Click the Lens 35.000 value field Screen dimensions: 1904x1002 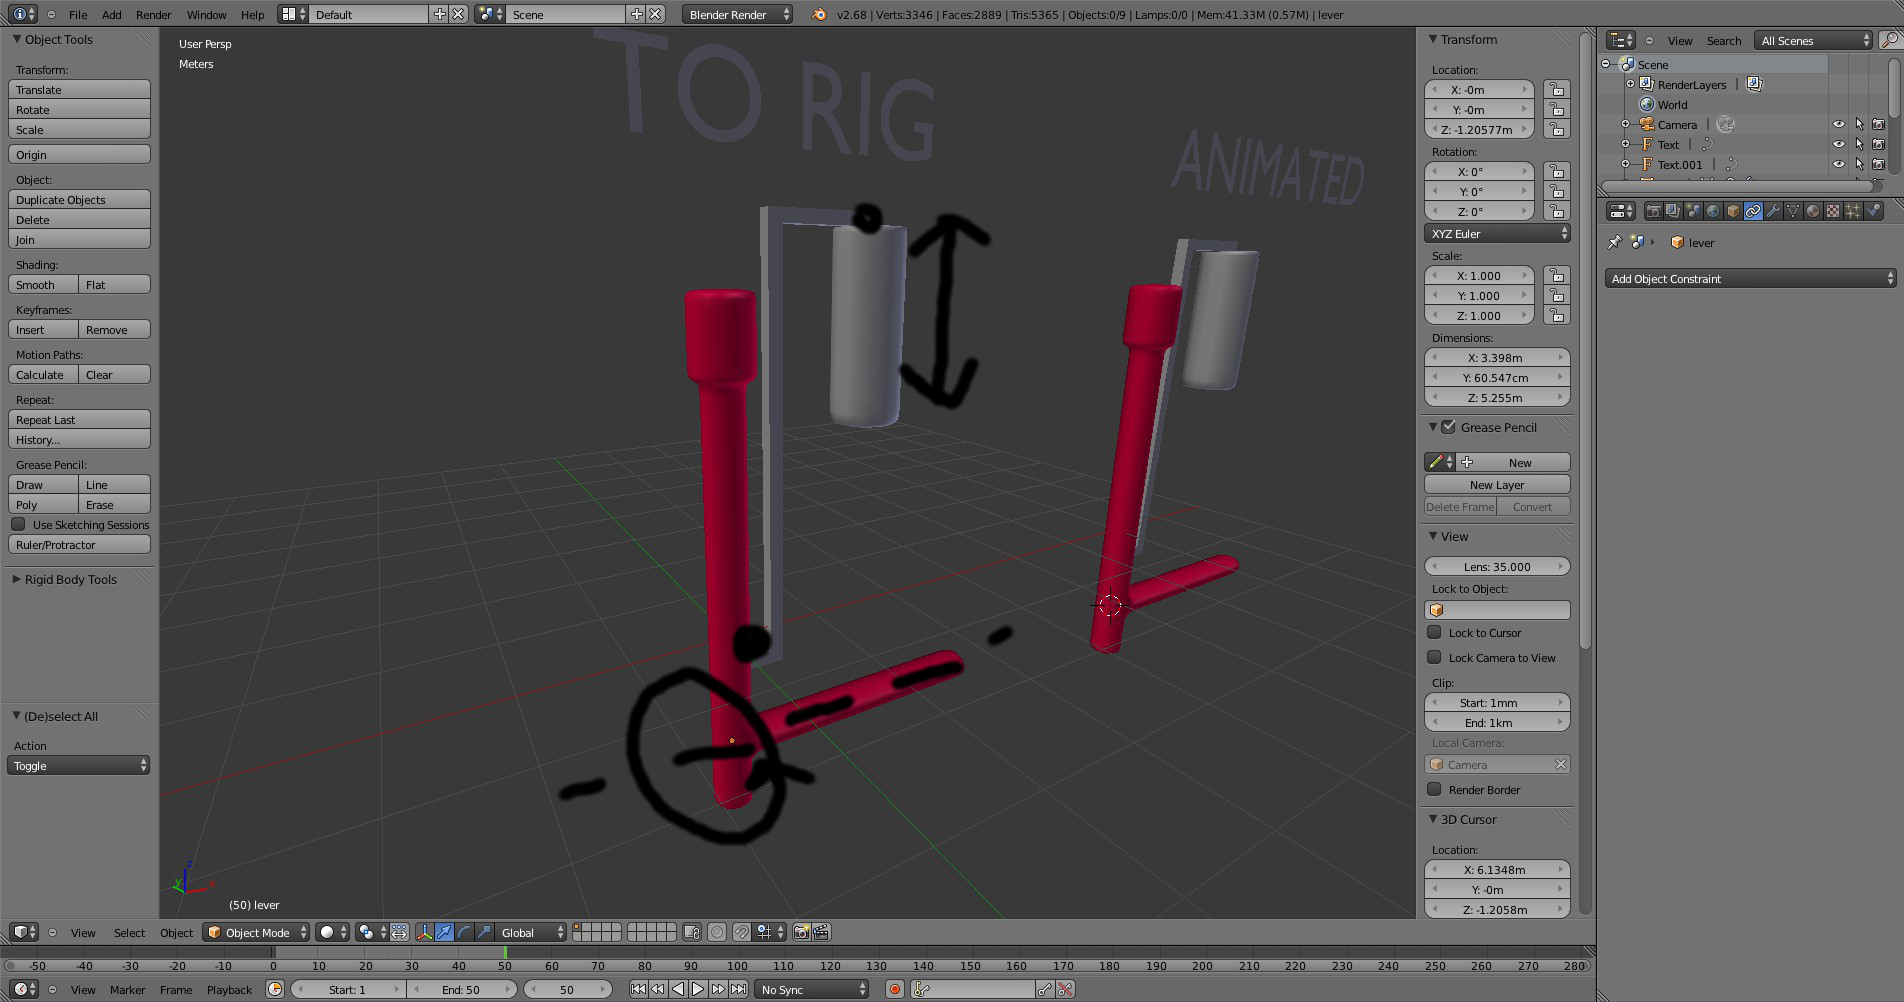click(x=1497, y=566)
